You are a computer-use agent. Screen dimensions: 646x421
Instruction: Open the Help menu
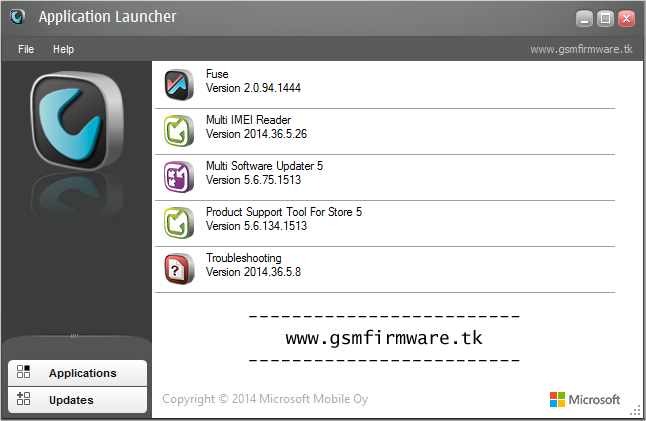point(63,49)
